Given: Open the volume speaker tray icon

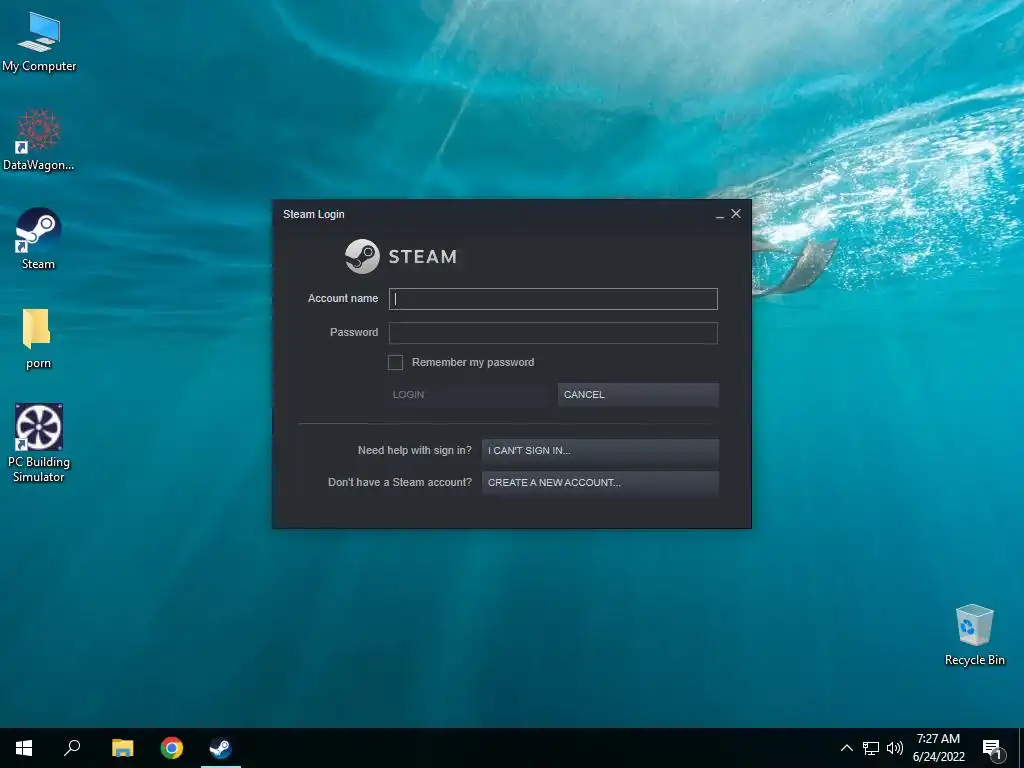Looking at the screenshot, I should tap(895, 748).
